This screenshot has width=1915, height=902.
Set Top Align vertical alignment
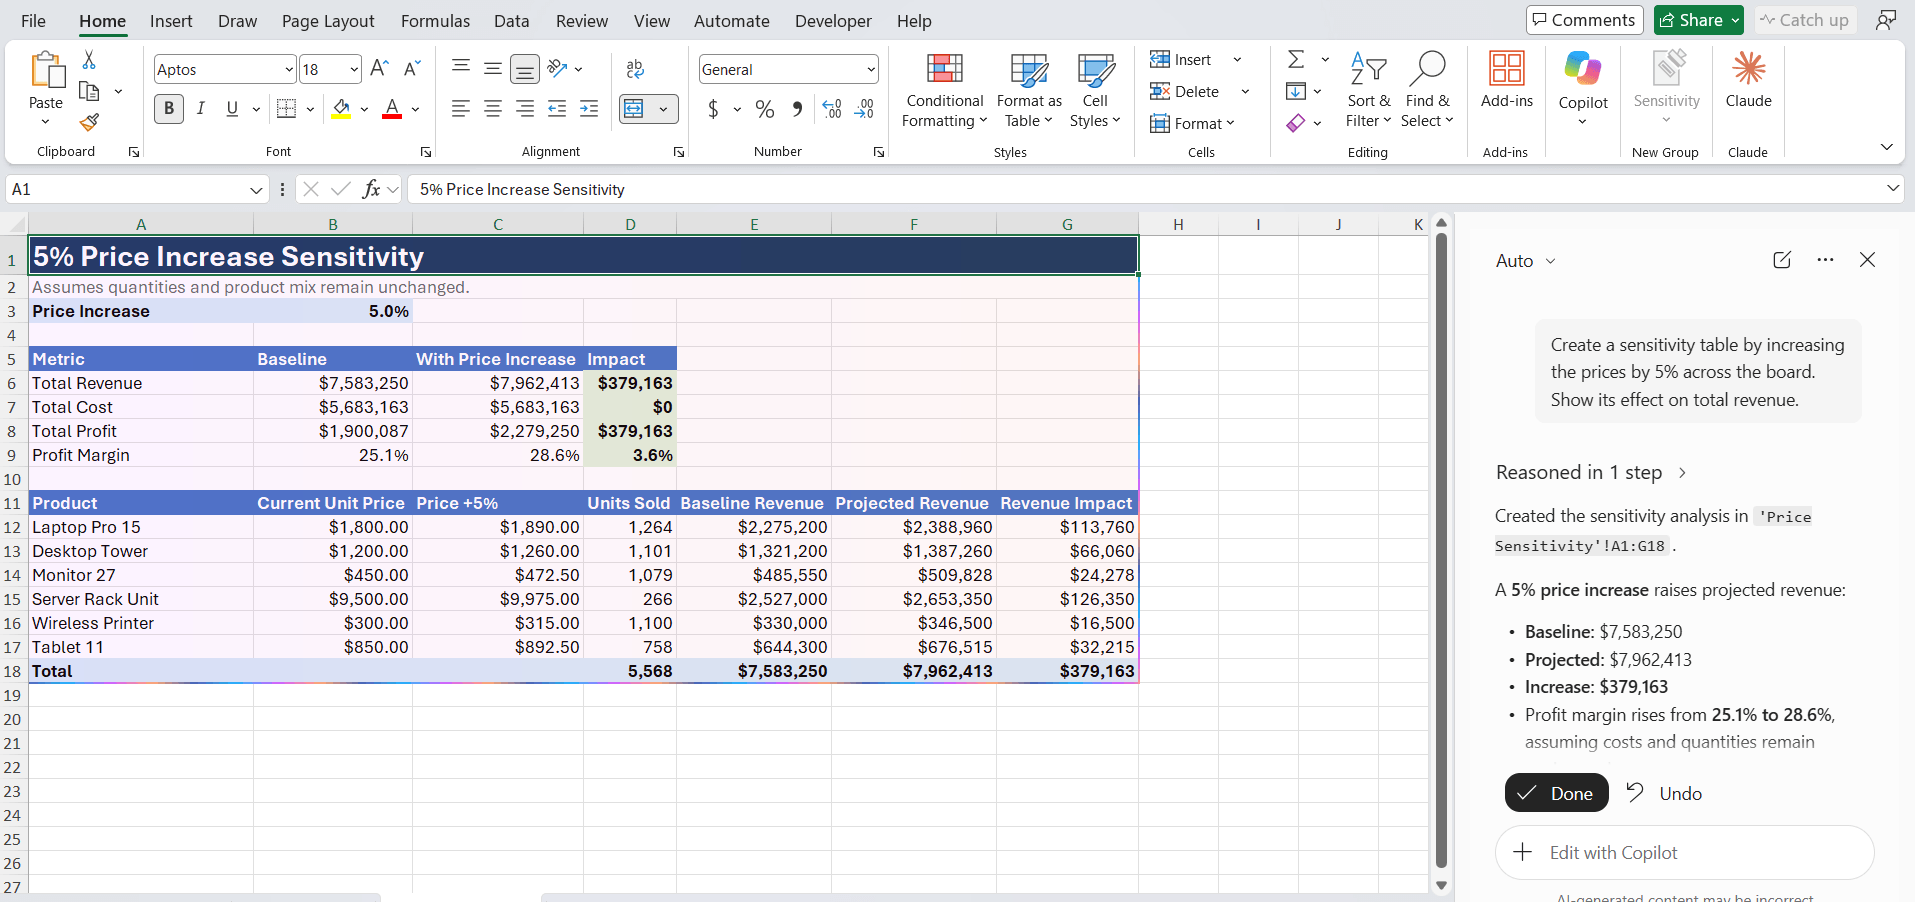point(461,68)
